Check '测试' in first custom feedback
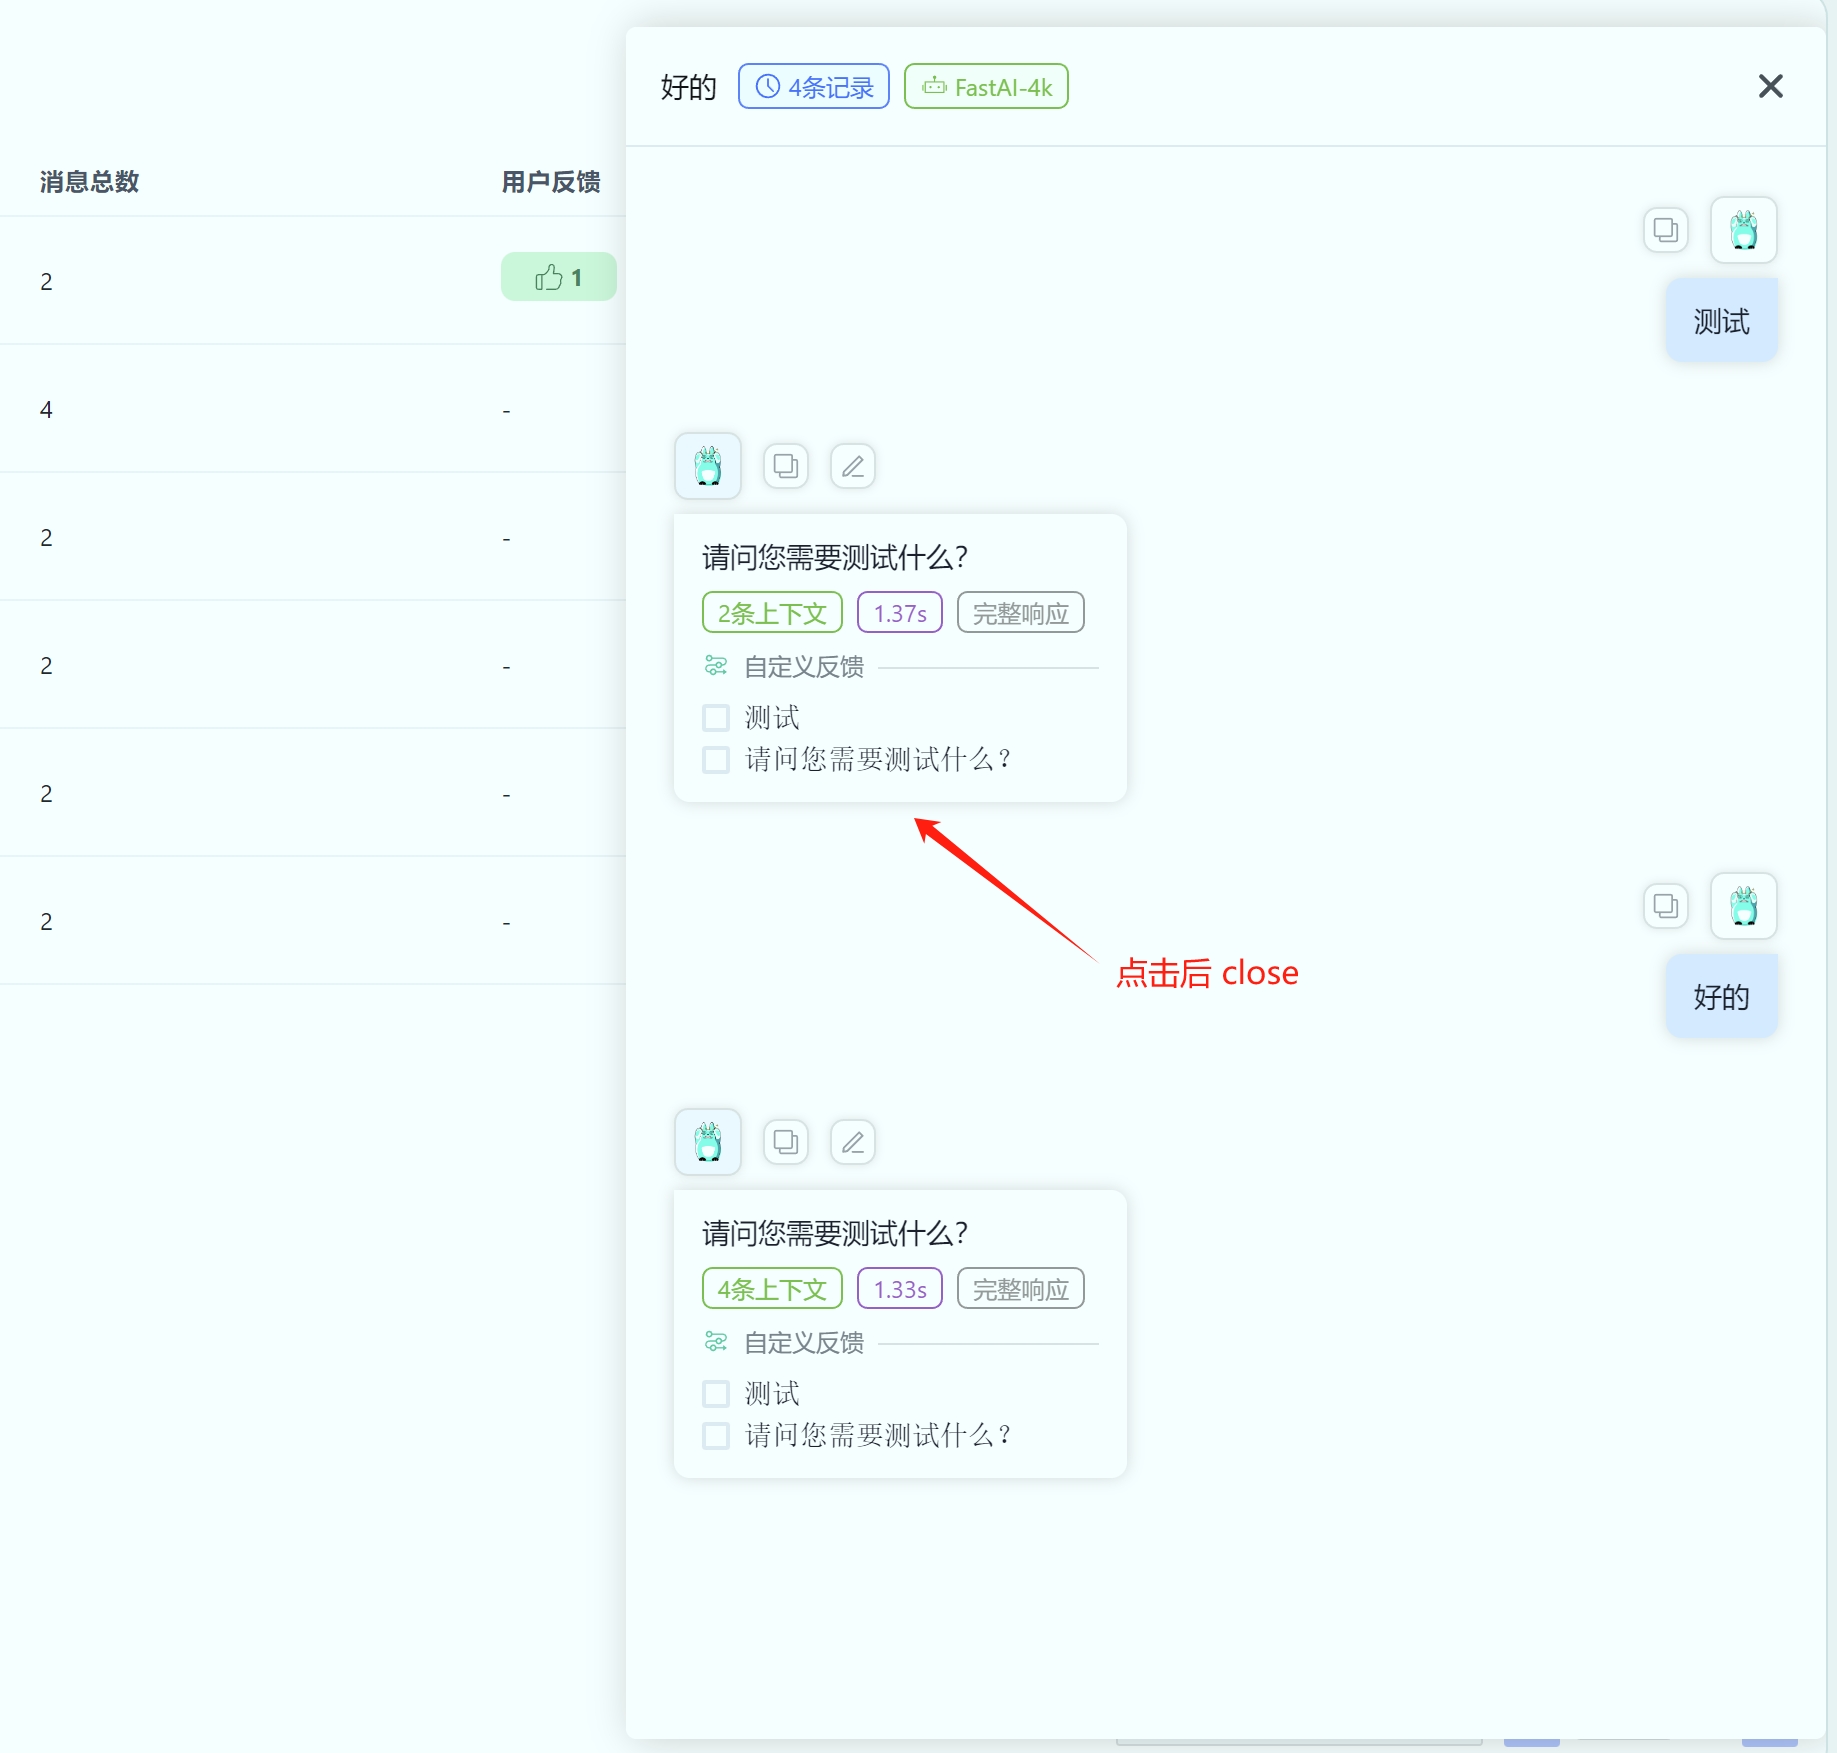The image size is (1837, 1753). click(x=716, y=718)
